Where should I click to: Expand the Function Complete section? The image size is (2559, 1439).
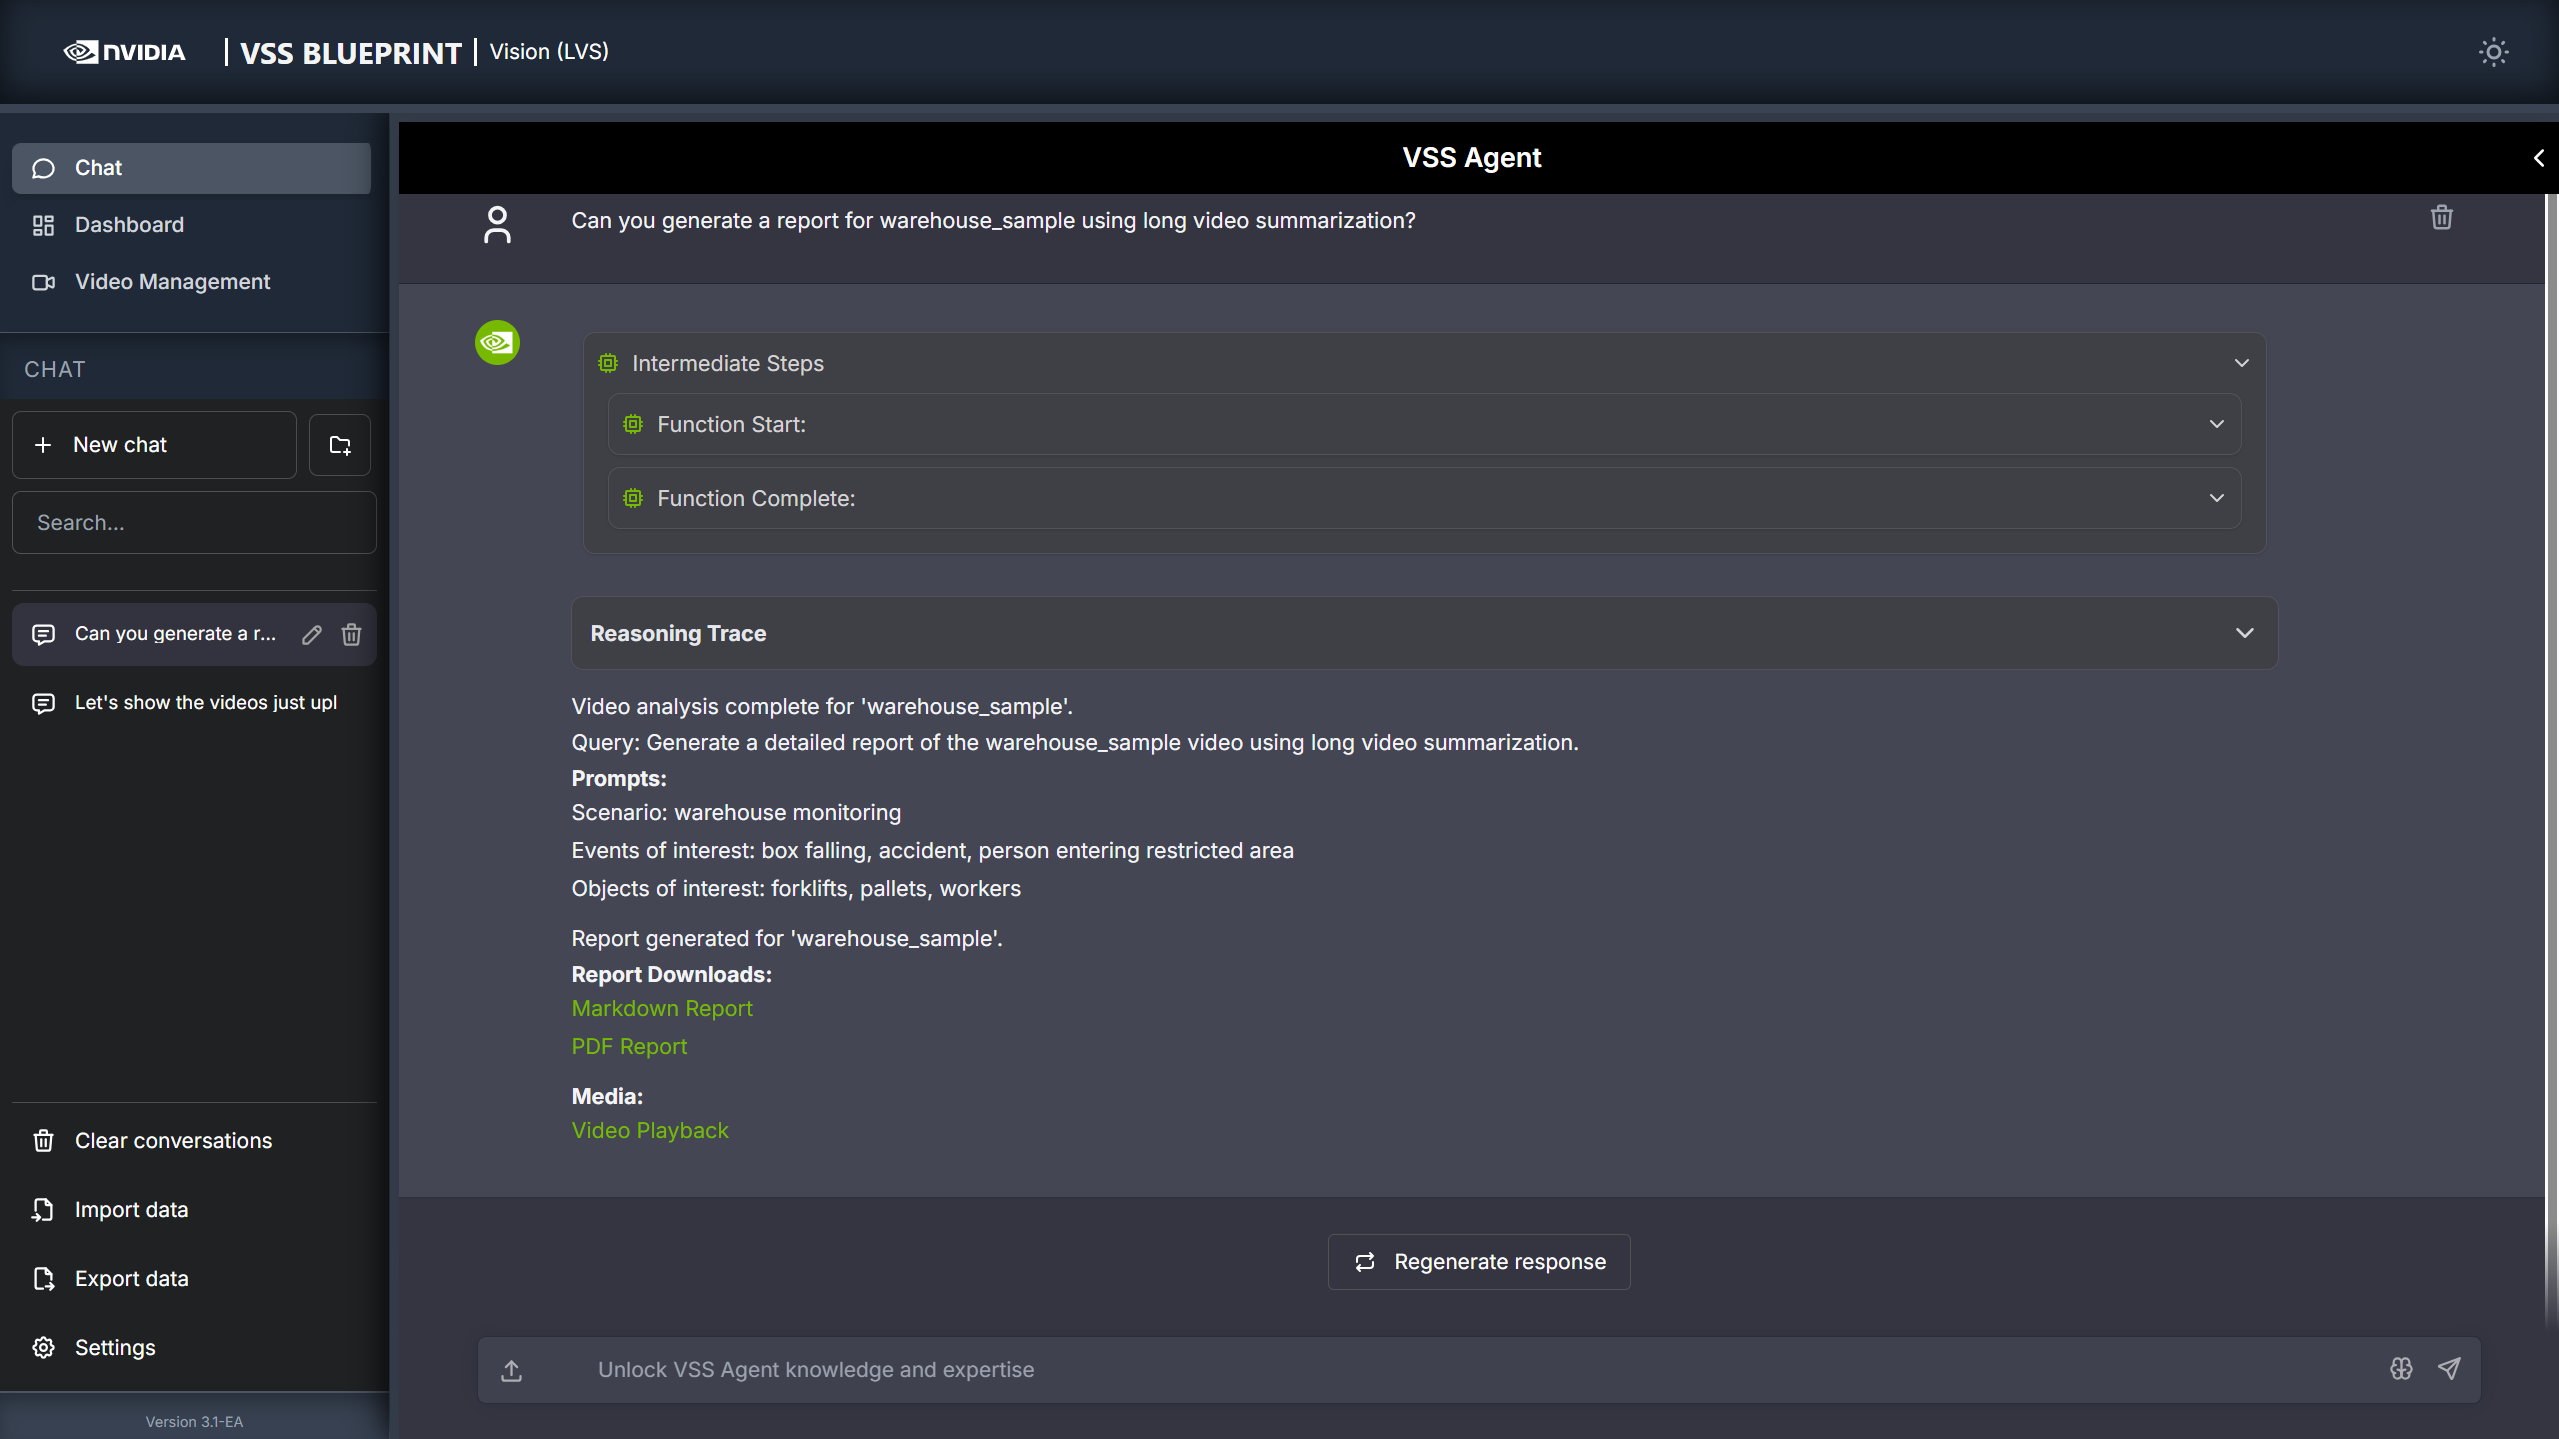2216,498
